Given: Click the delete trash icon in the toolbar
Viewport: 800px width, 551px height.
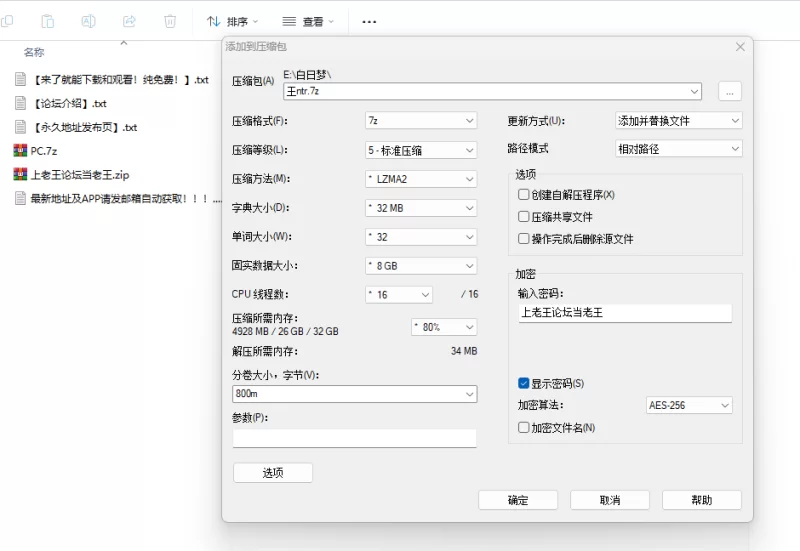Looking at the screenshot, I should (x=170, y=21).
